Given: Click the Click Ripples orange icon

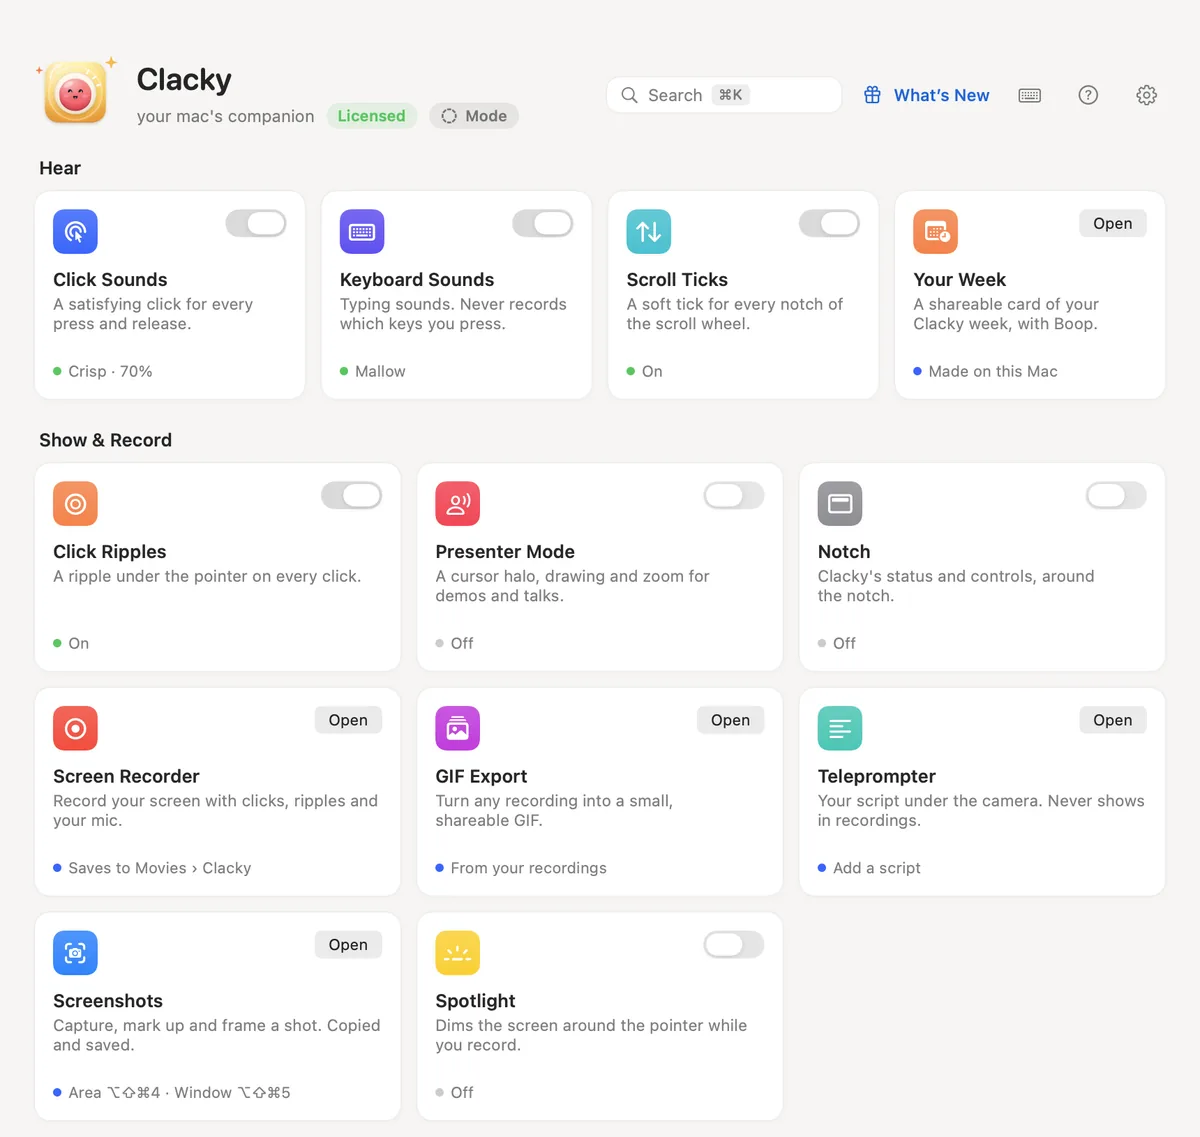Looking at the screenshot, I should tap(75, 504).
